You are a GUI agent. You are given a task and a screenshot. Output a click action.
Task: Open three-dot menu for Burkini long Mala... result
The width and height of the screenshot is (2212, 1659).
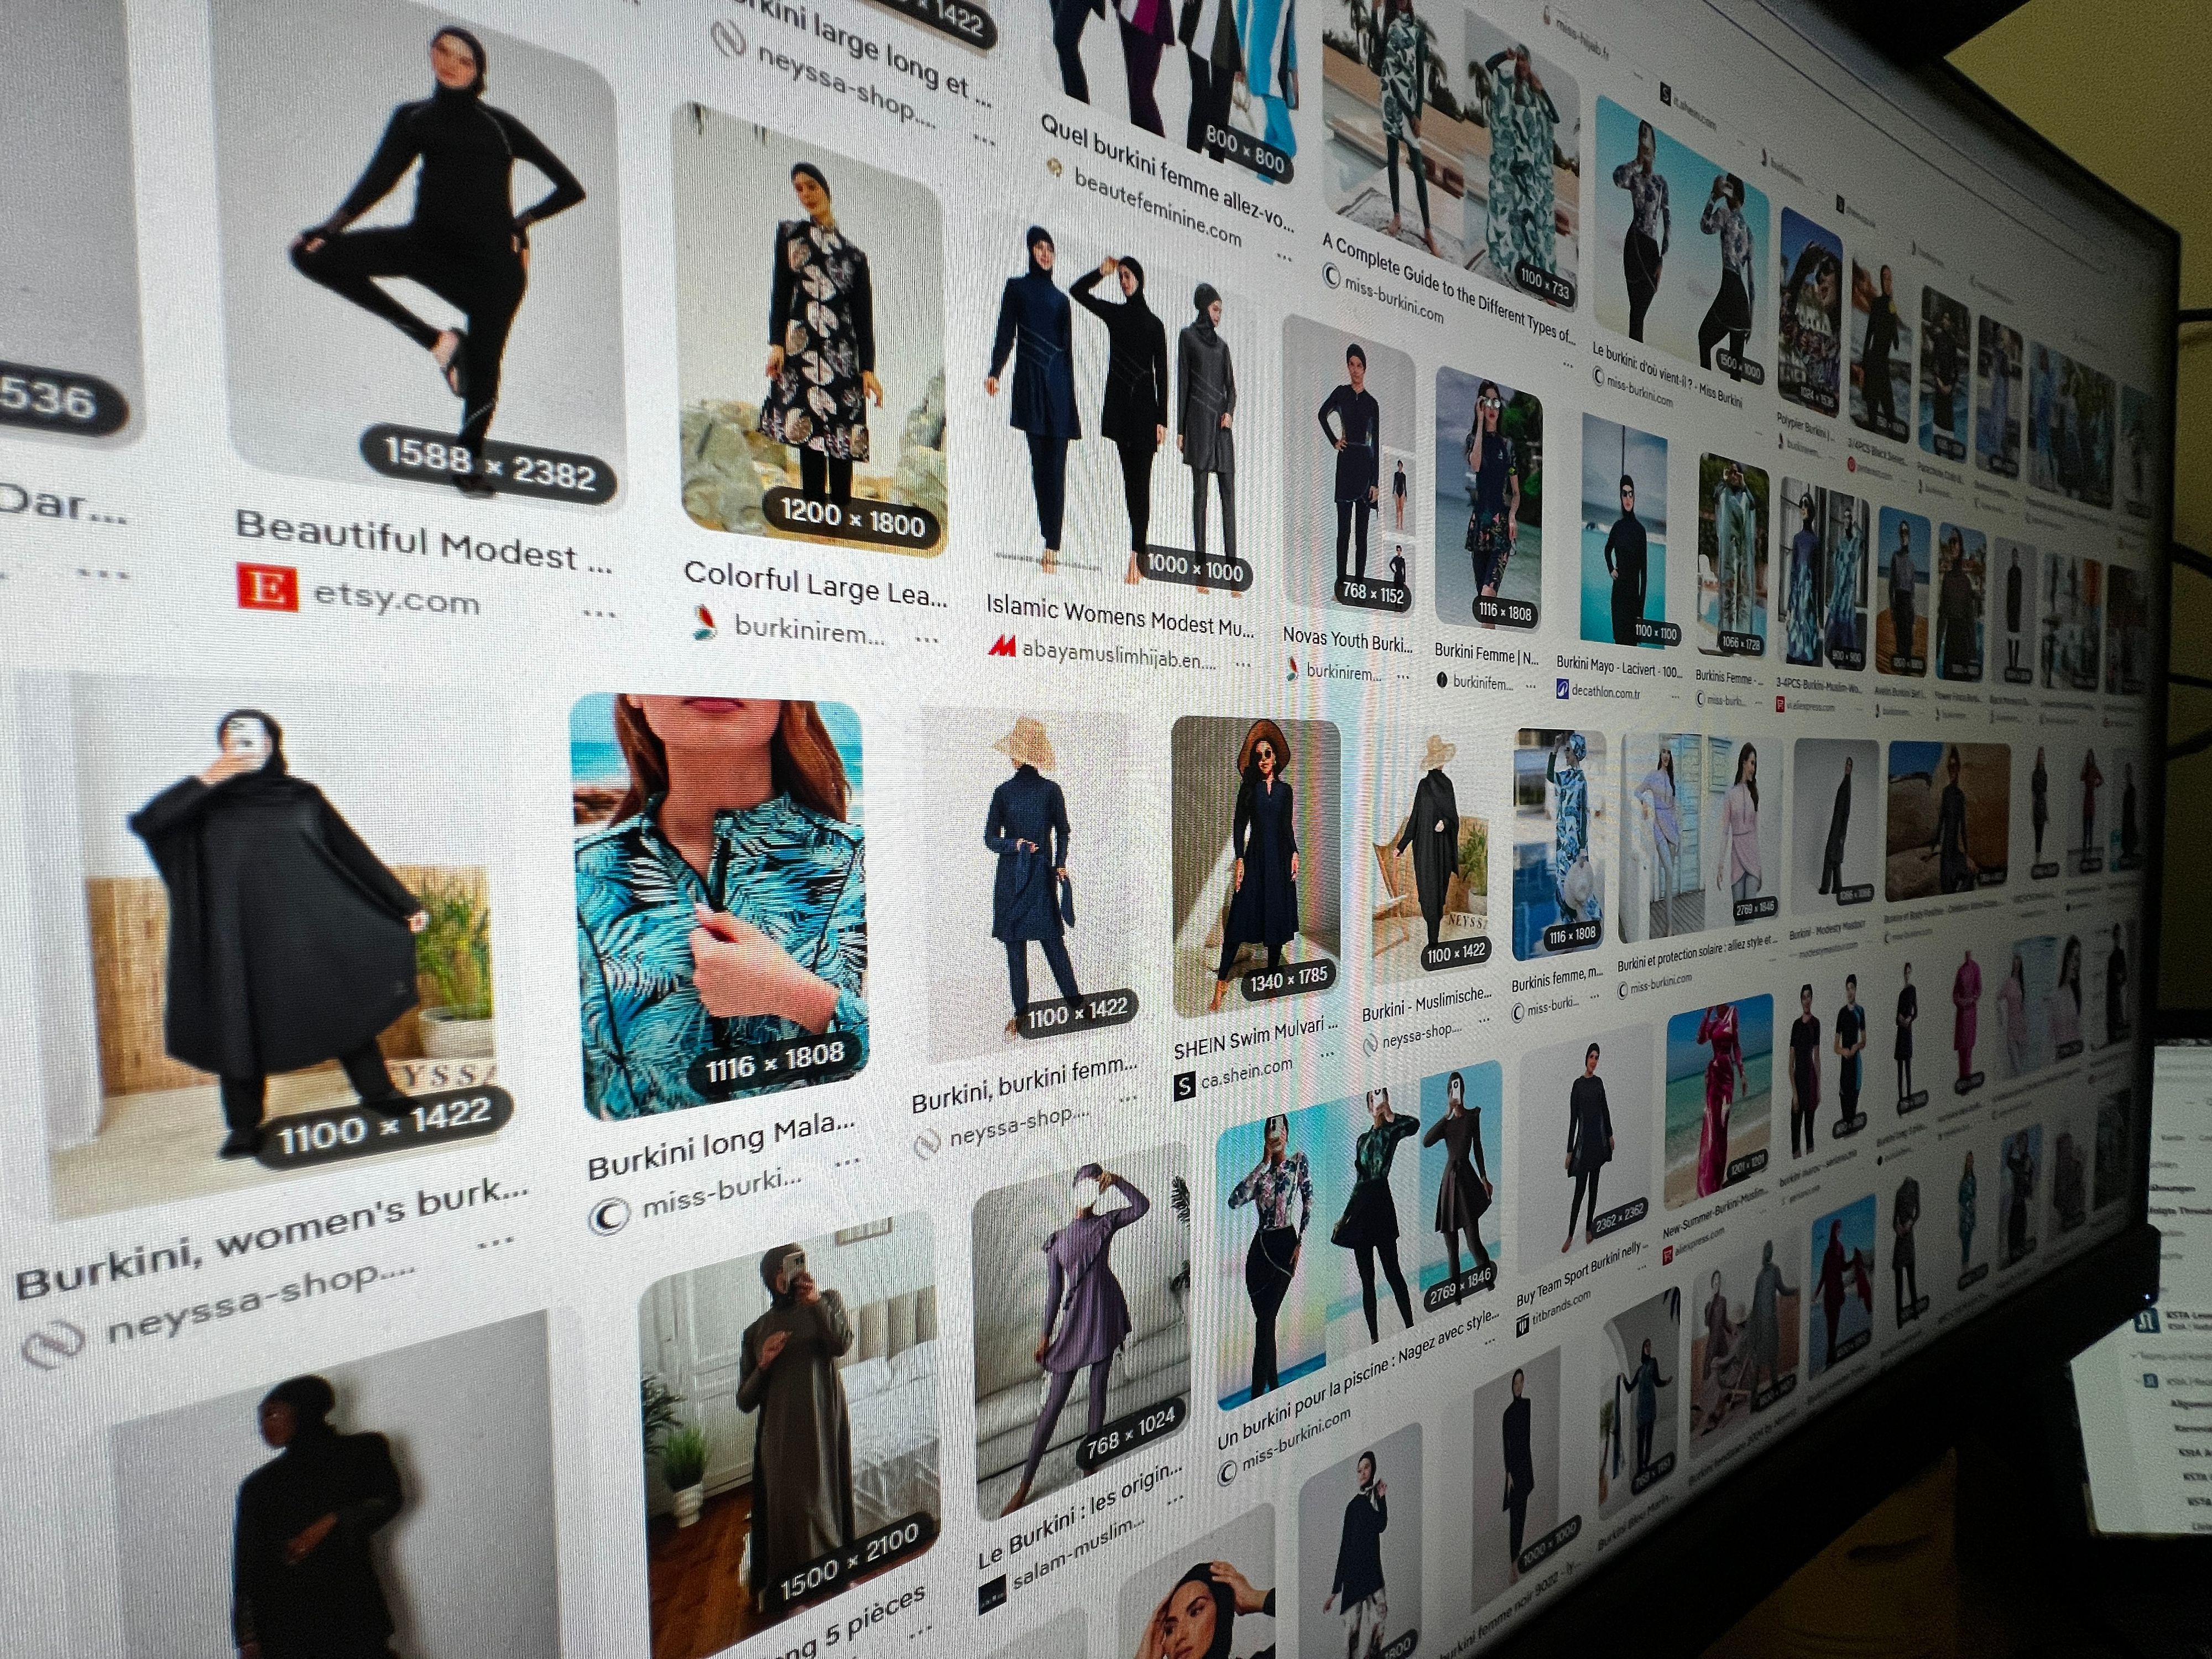tap(847, 1160)
